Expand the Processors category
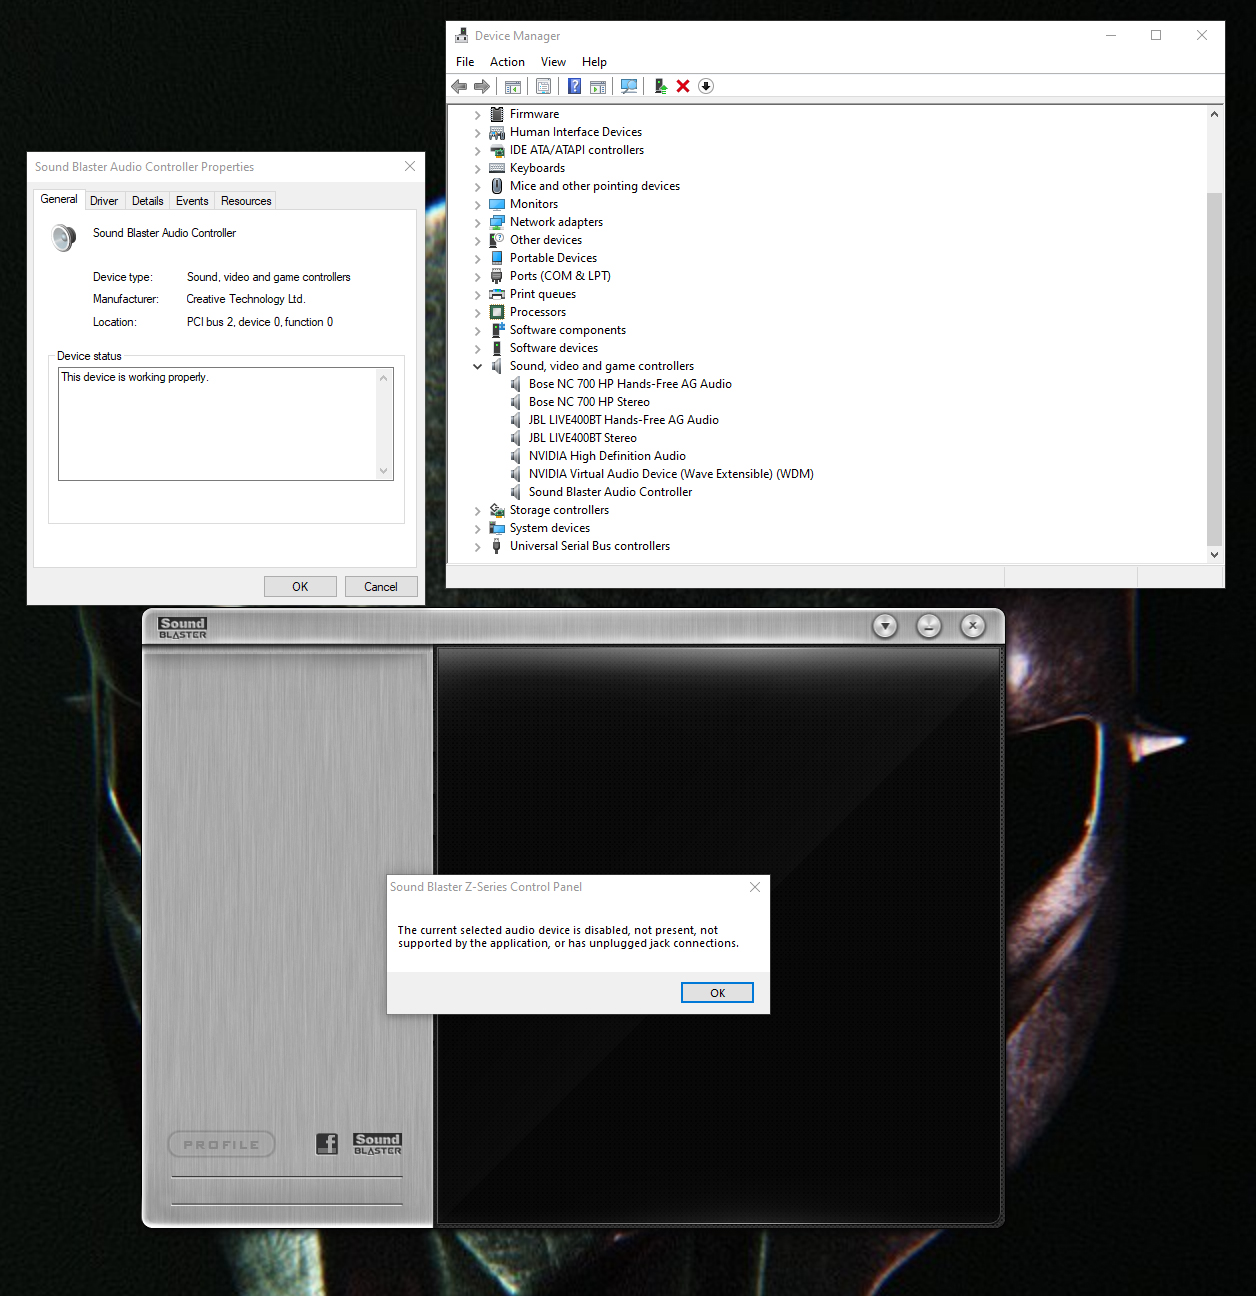This screenshot has width=1256, height=1296. 478,313
